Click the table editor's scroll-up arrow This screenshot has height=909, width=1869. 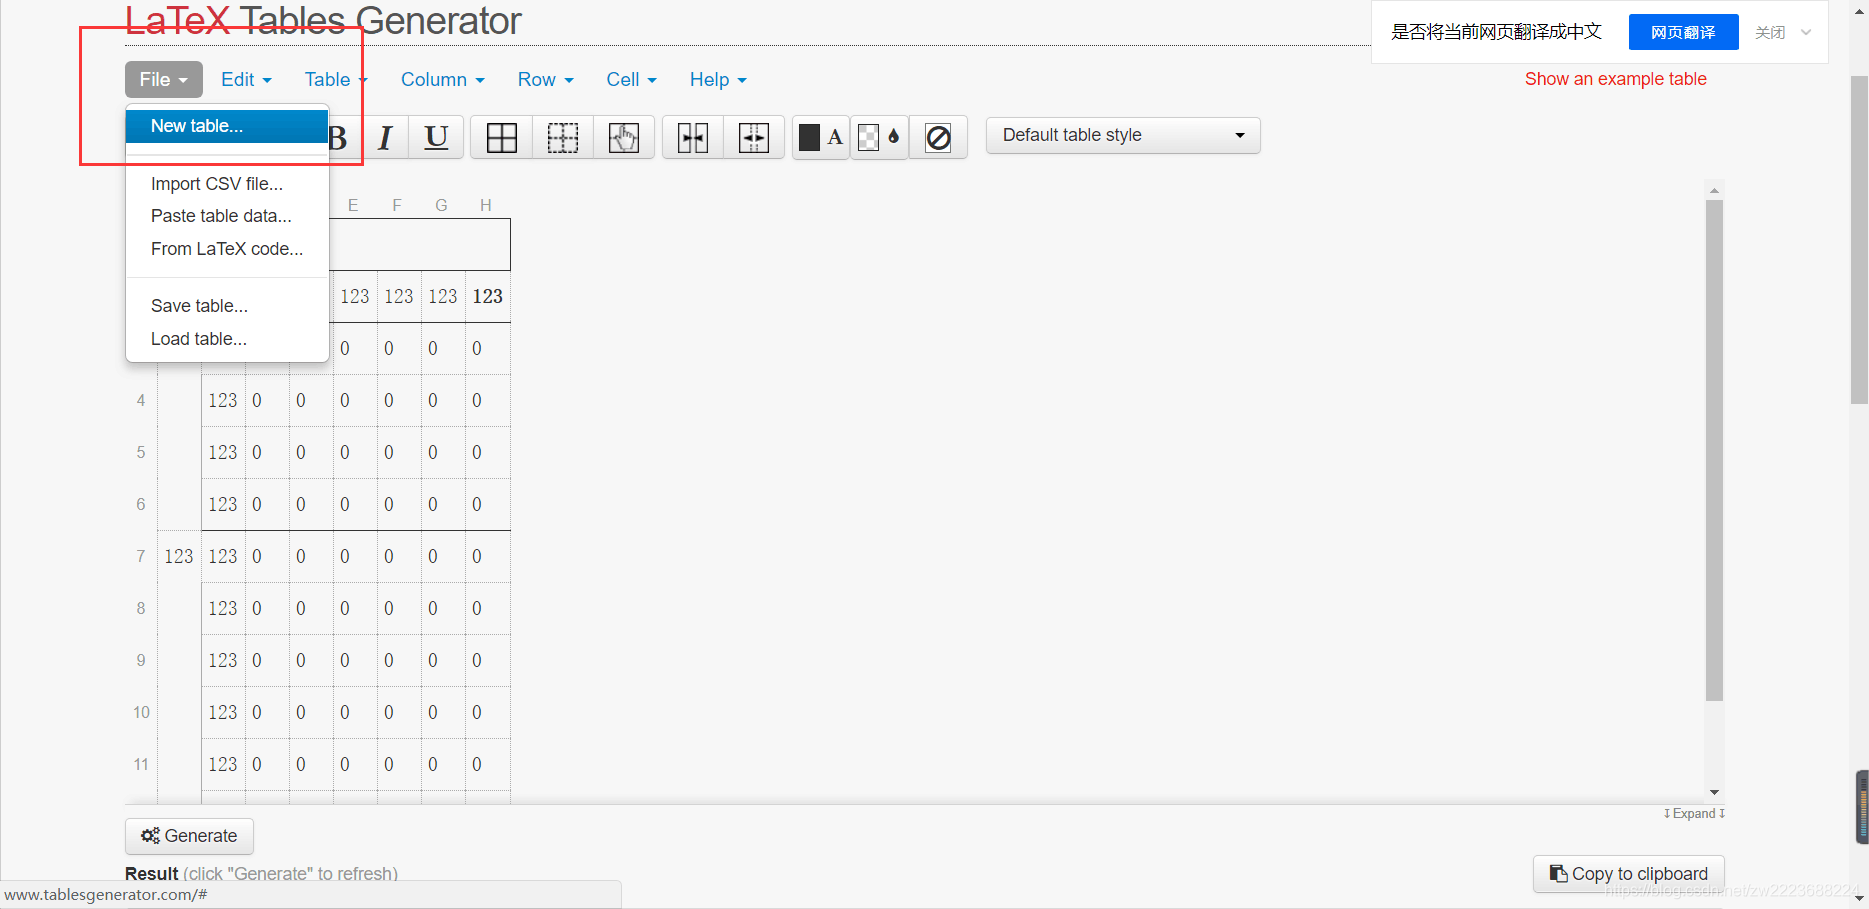tap(1714, 190)
